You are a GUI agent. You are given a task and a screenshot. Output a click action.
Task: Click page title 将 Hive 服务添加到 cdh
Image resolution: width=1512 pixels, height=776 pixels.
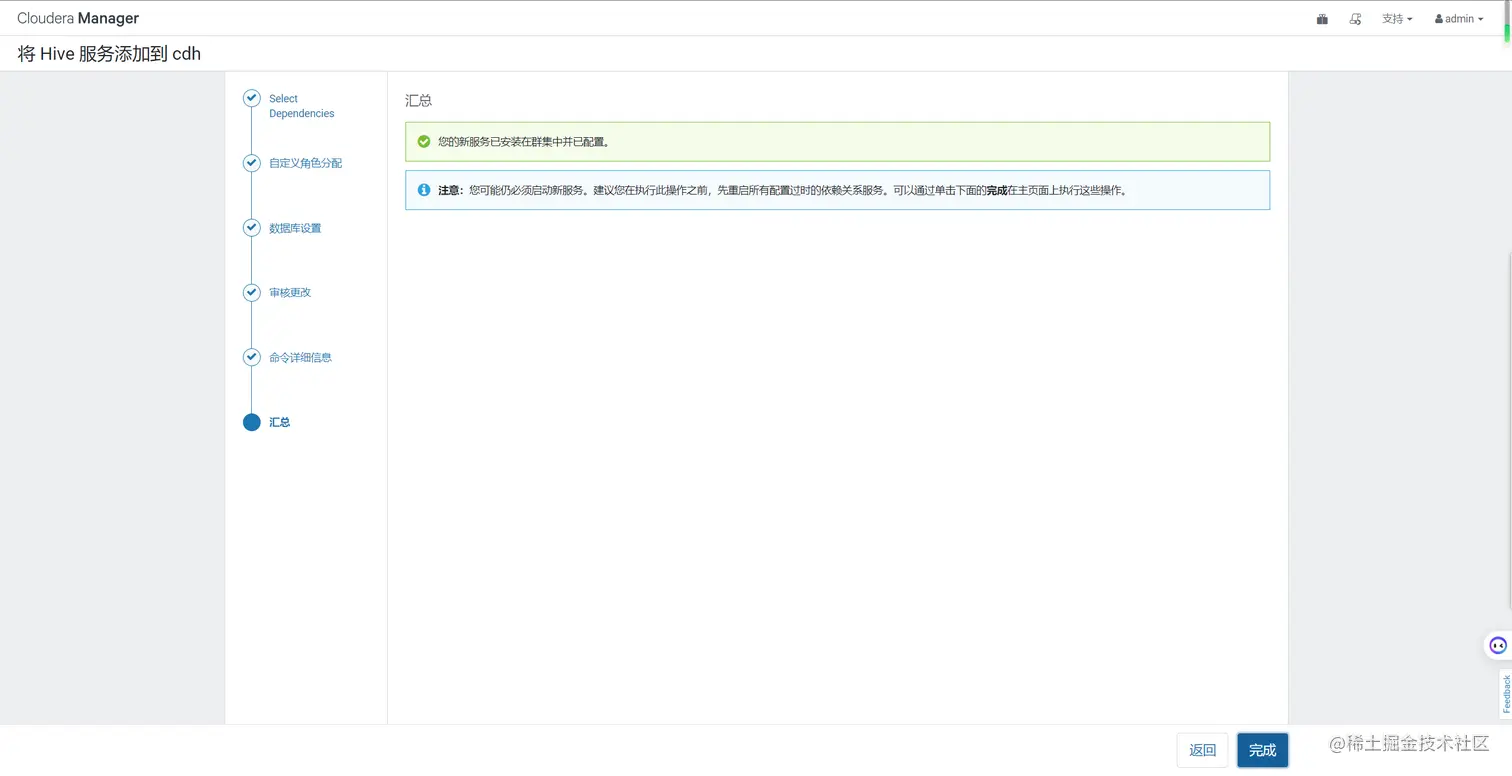(109, 54)
